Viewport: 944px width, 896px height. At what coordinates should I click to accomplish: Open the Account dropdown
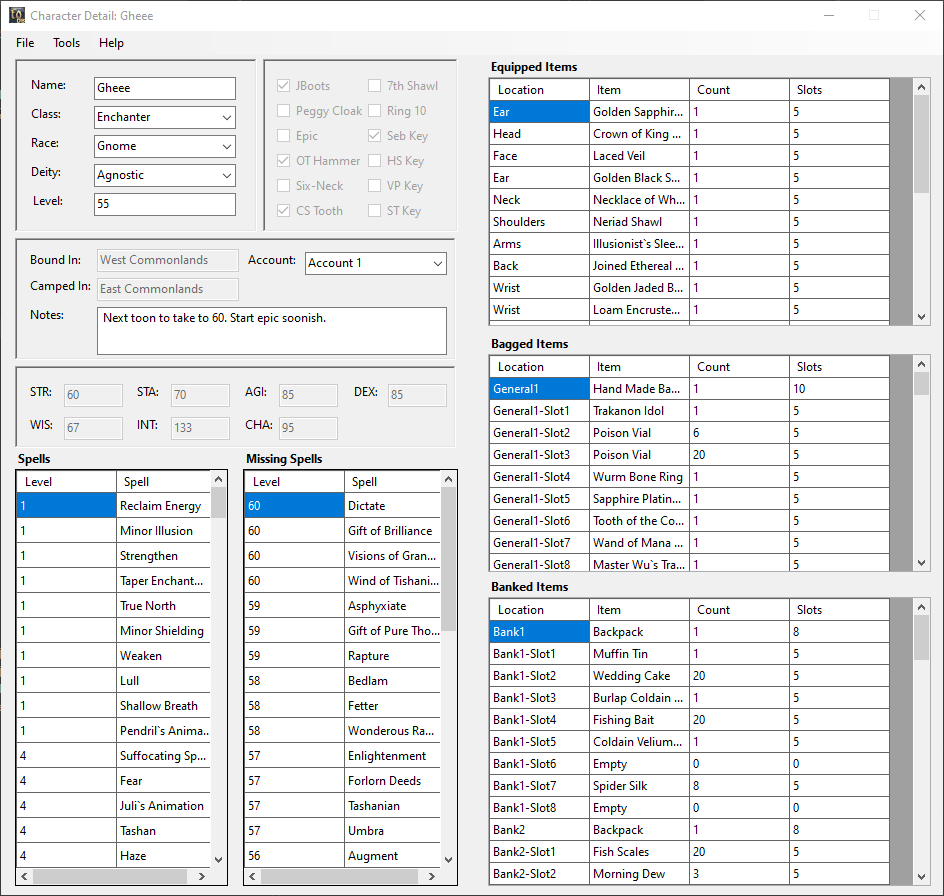pyautogui.click(x=375, y=263)
